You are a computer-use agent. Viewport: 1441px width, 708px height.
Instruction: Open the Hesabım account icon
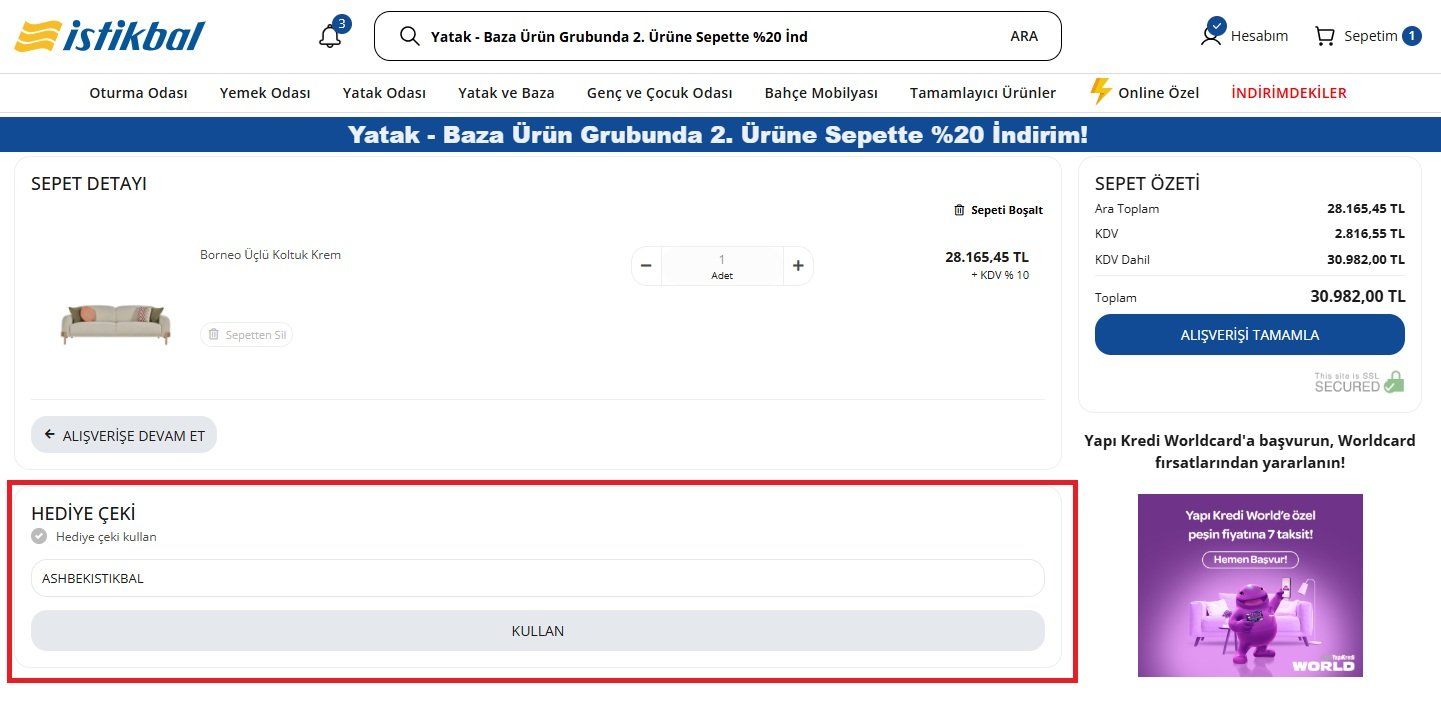(x=1212, y=35)
